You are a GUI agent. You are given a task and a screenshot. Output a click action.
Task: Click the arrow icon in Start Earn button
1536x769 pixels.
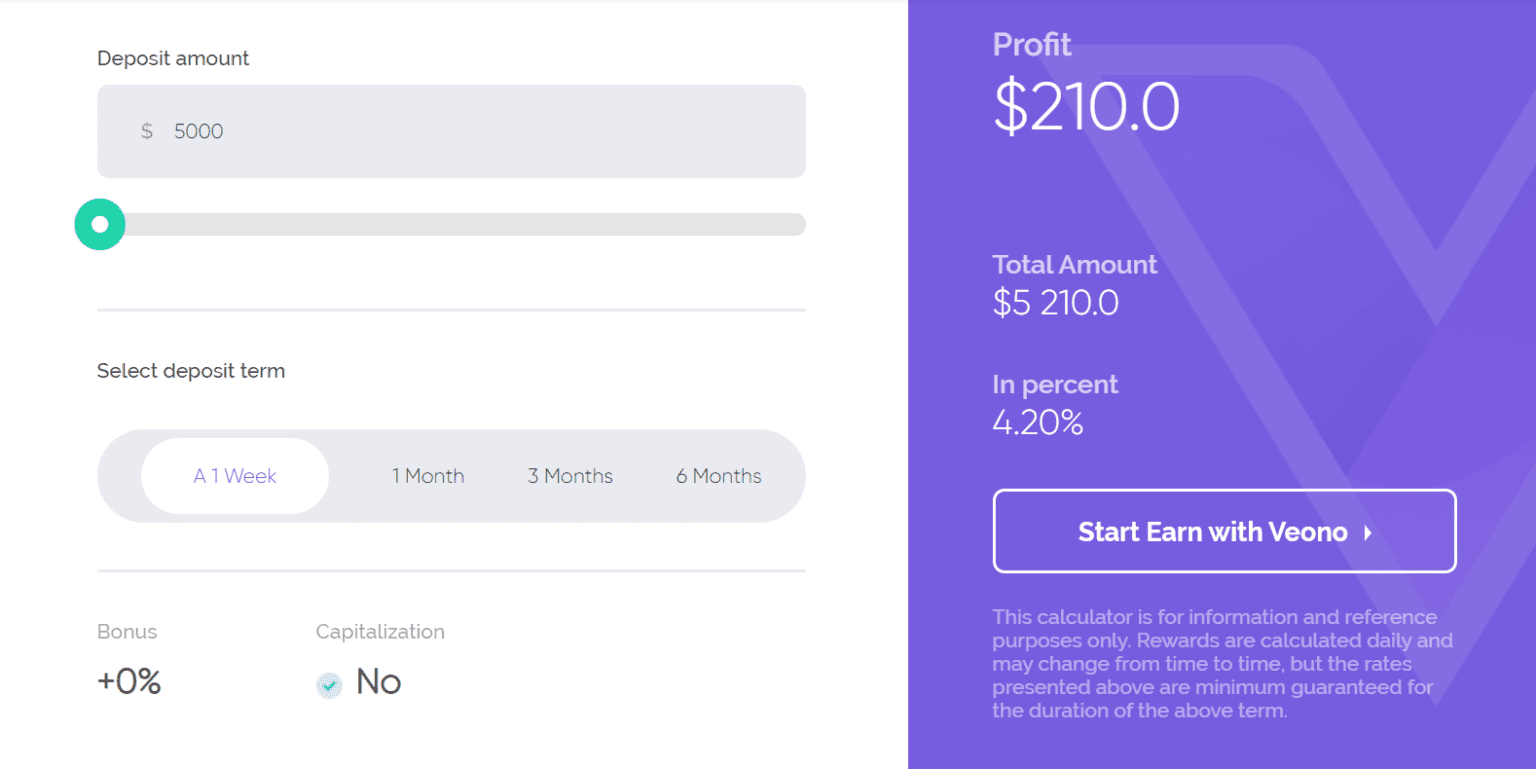(x=1367, y=532)
